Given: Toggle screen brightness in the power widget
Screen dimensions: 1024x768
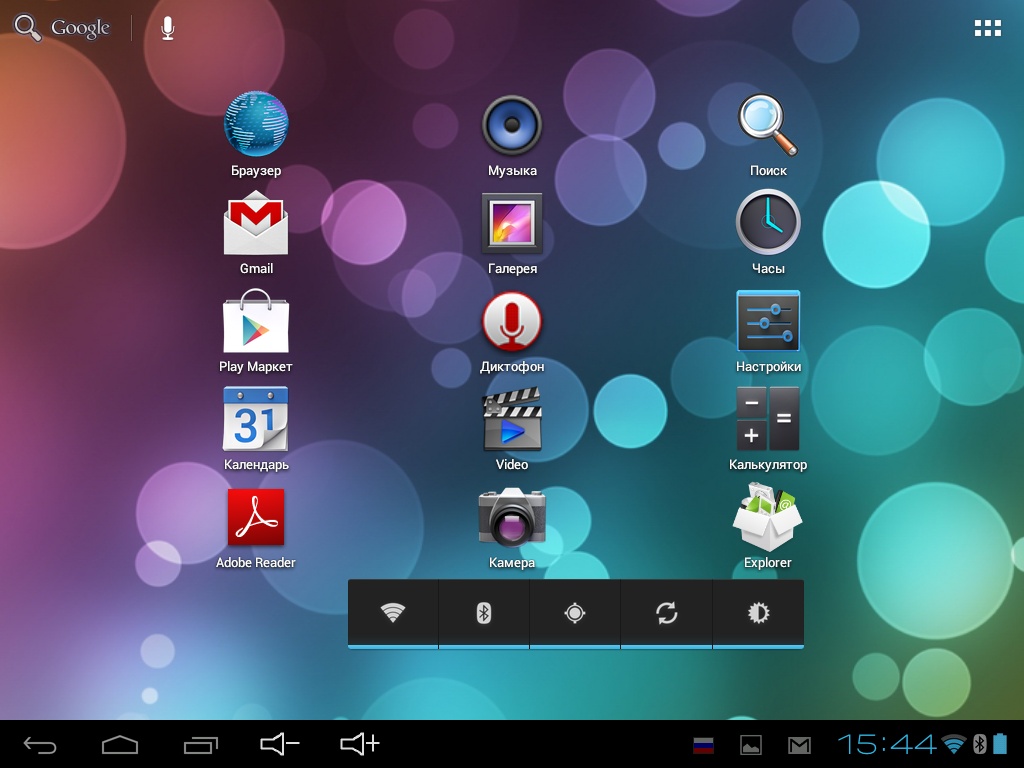Looking at the screenshot, I should click(x=758, y=613).
